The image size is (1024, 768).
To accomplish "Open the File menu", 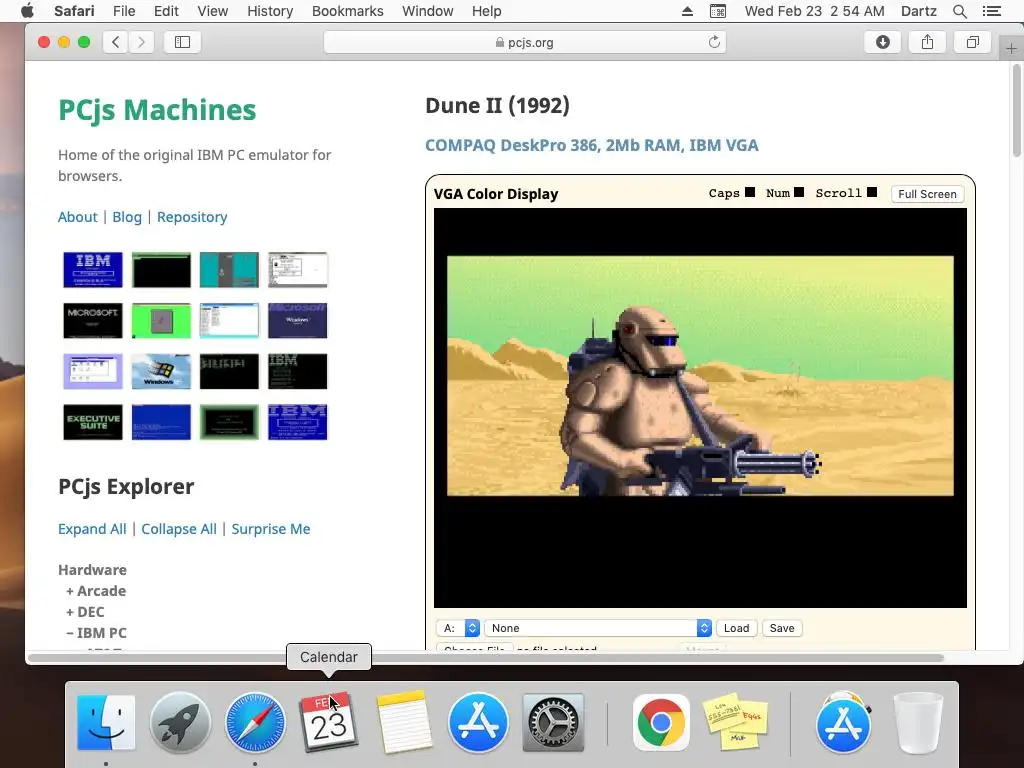I will click(124, 11).
